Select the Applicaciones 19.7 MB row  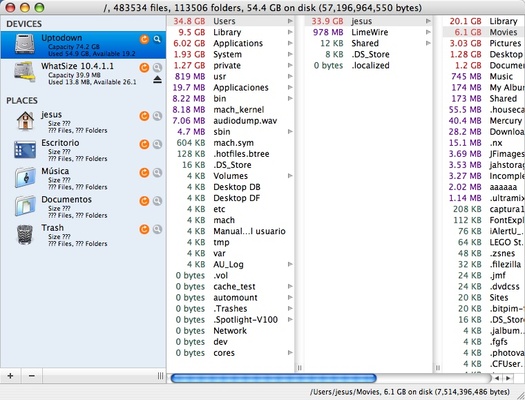(230, 87)
